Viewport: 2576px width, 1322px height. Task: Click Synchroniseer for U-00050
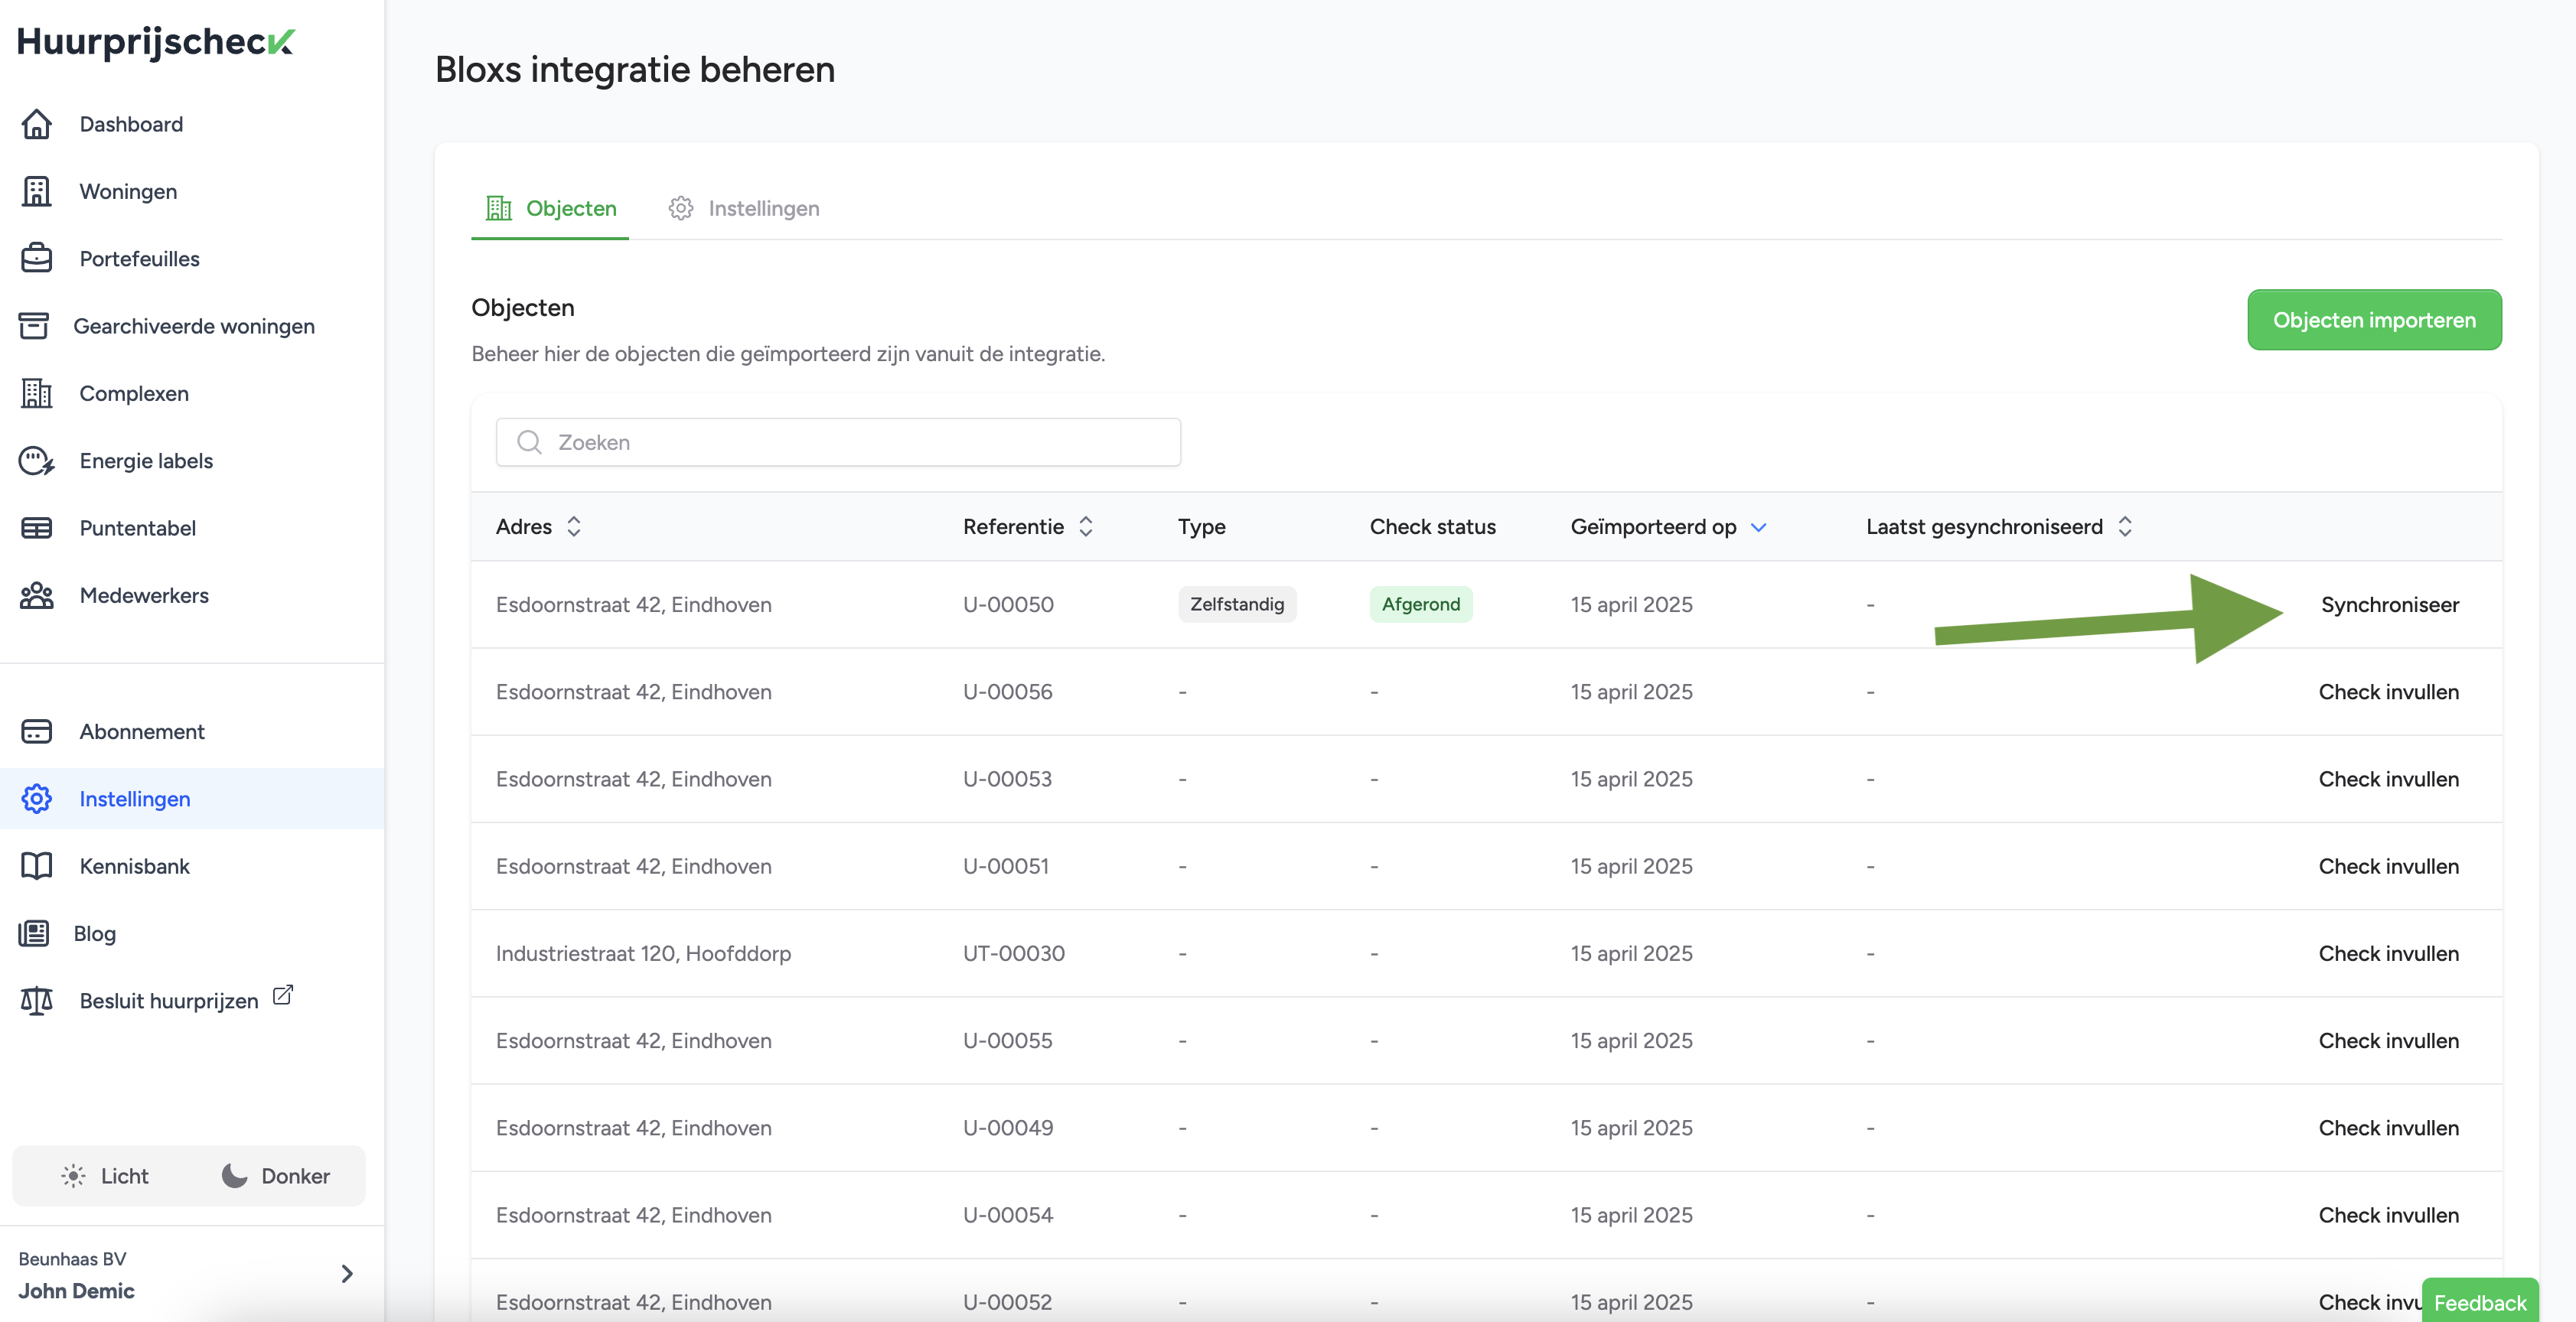[x=2389, y=604]
